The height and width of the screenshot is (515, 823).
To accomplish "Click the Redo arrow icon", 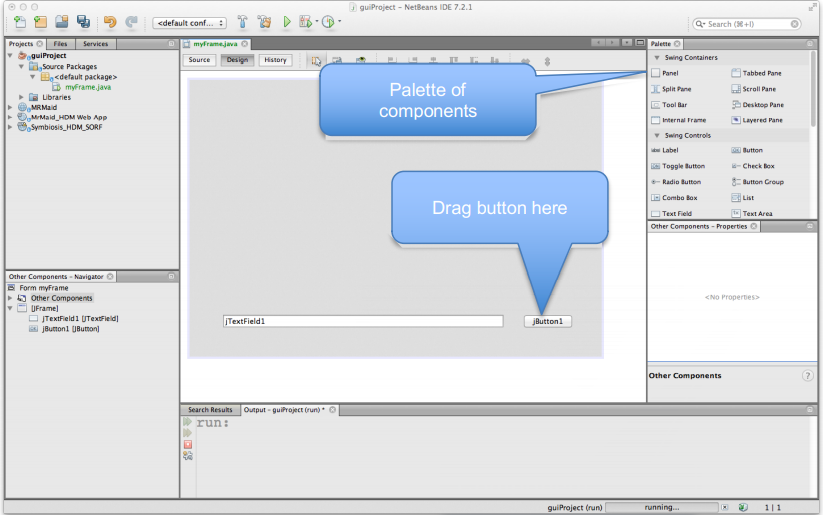I will click(131, 22).
